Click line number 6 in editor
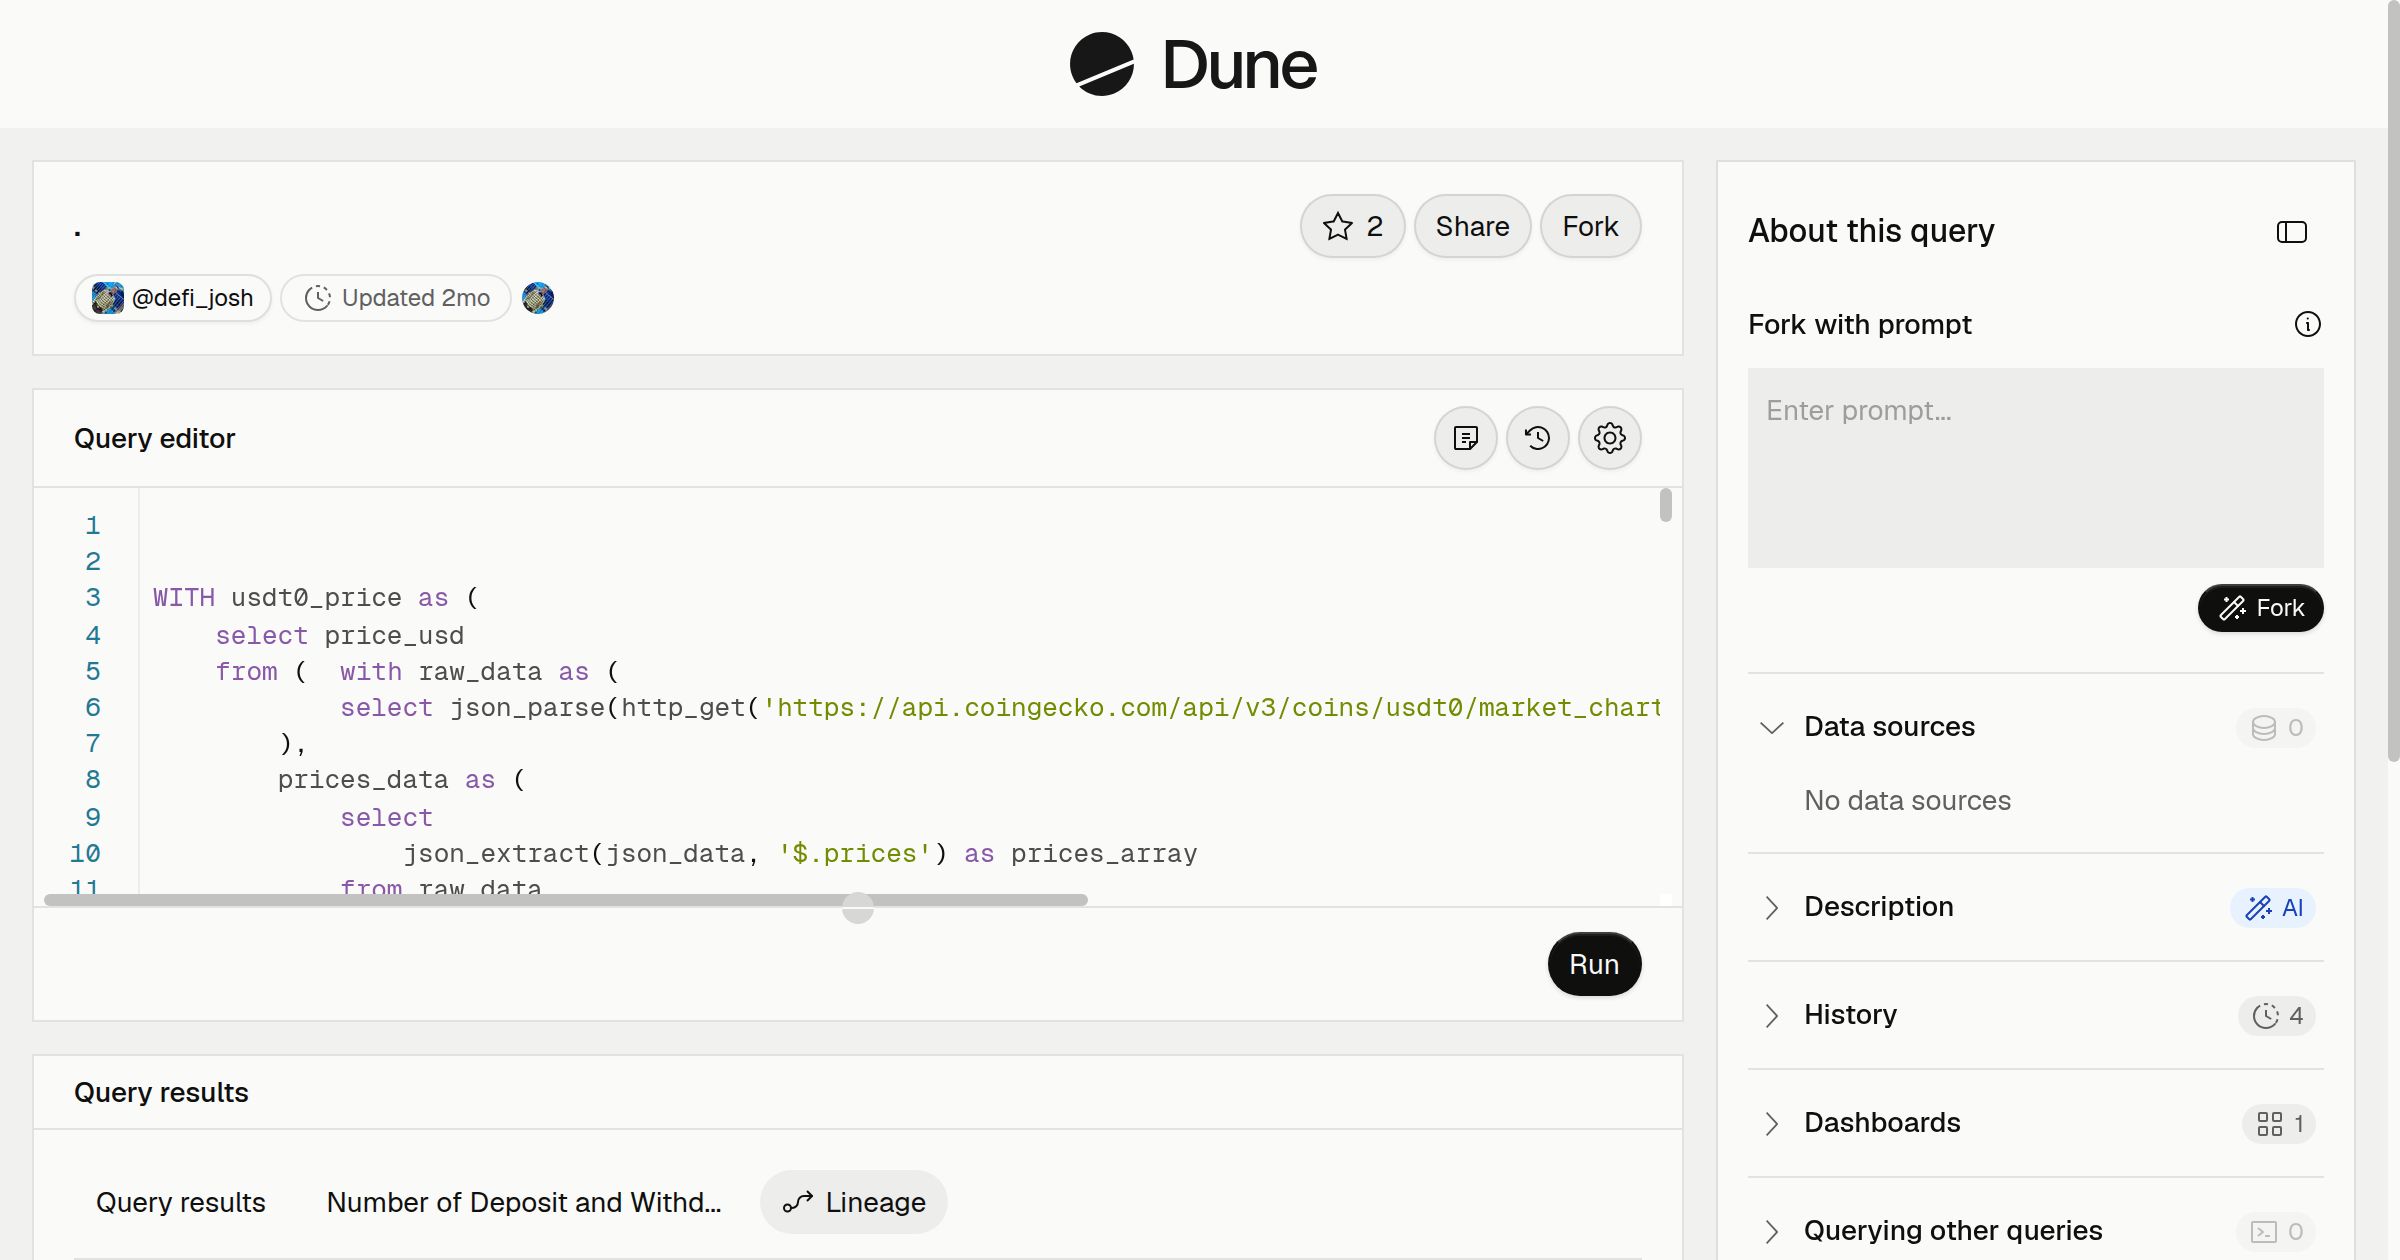This screenshot has height=1260, width=2400. [x=93, y=708]
